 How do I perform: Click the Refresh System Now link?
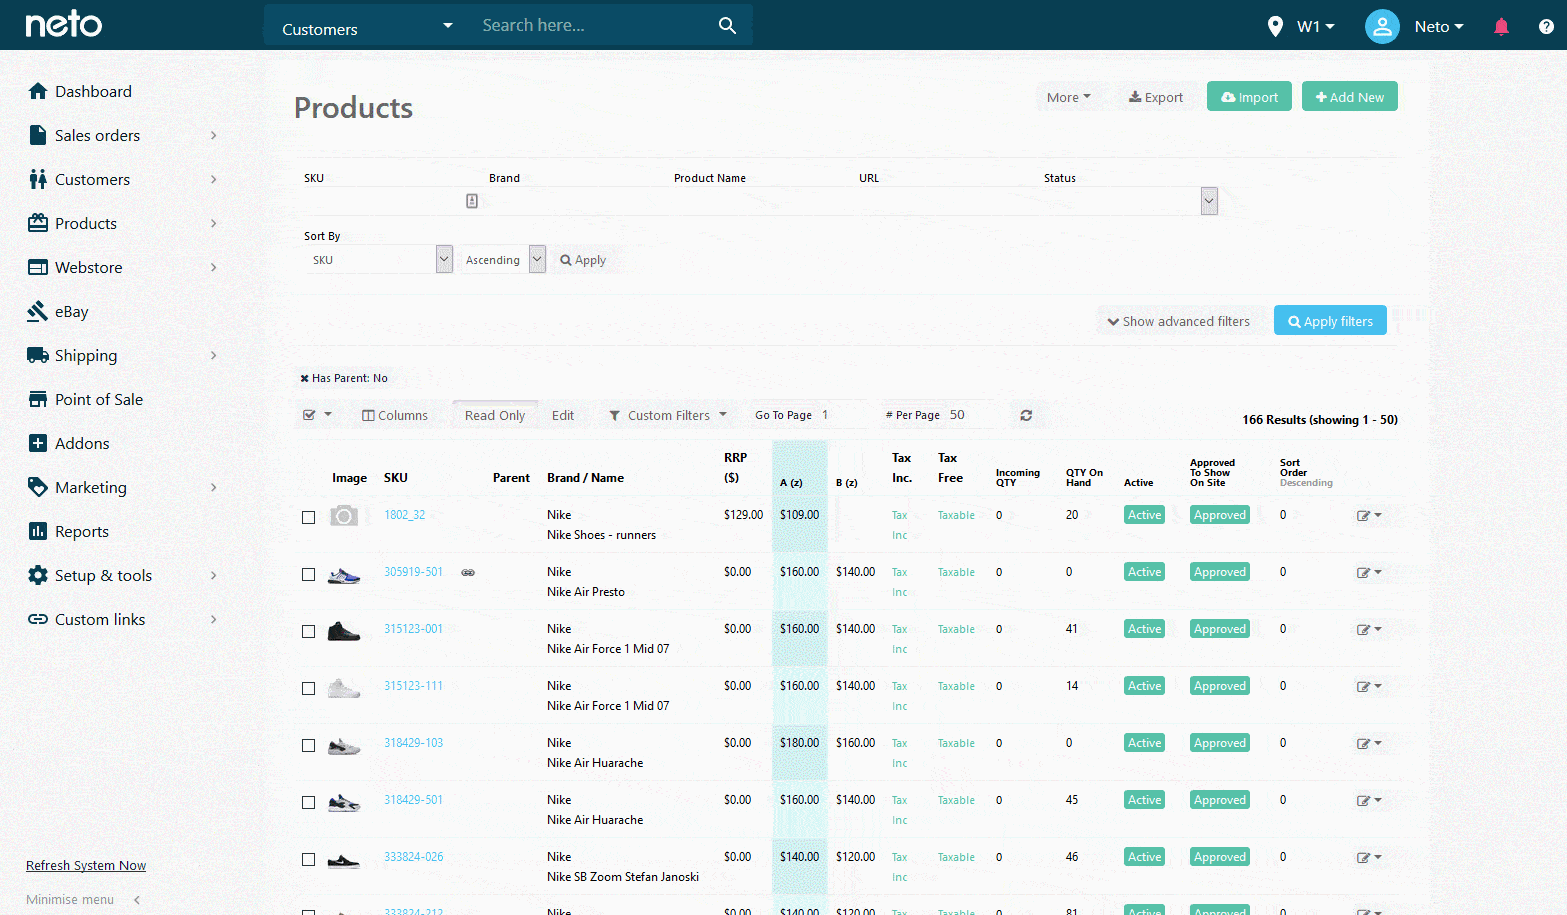pyautogui.click(x=86, y=865)
